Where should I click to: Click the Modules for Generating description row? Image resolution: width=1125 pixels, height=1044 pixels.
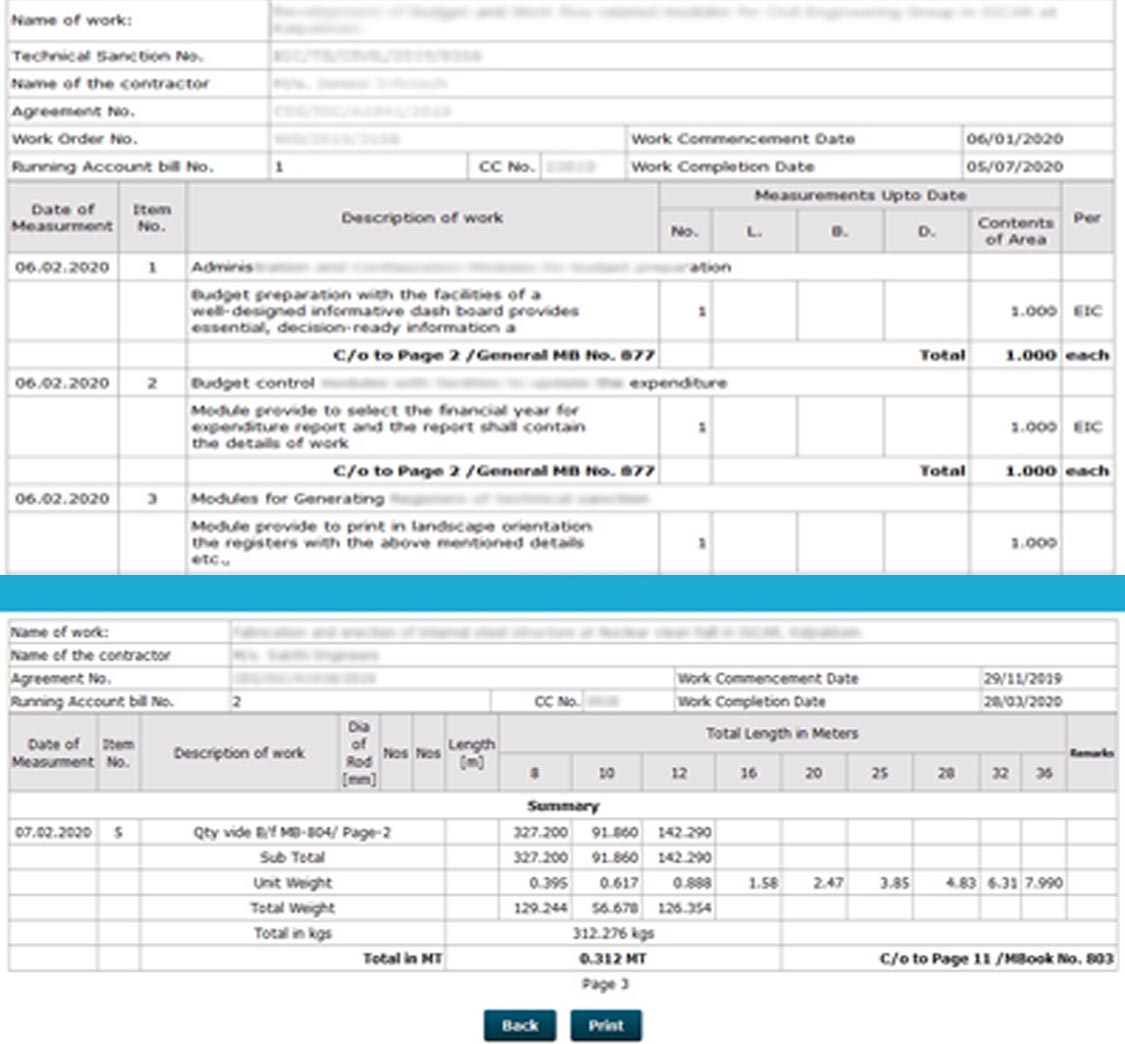420,498
